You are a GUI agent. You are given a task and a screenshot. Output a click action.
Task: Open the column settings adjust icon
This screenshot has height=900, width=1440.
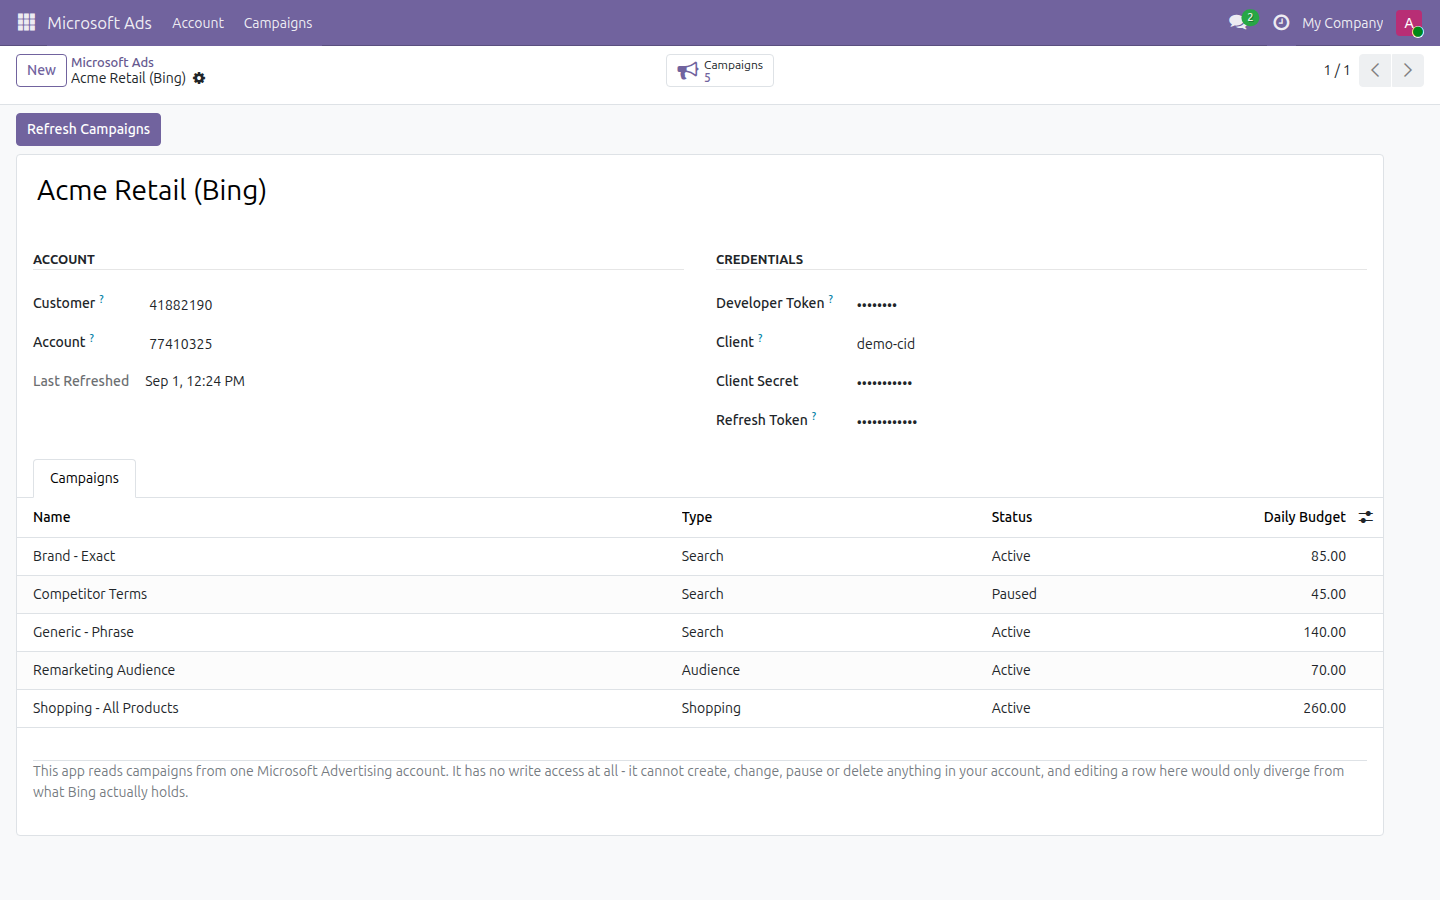point(1366,517)
